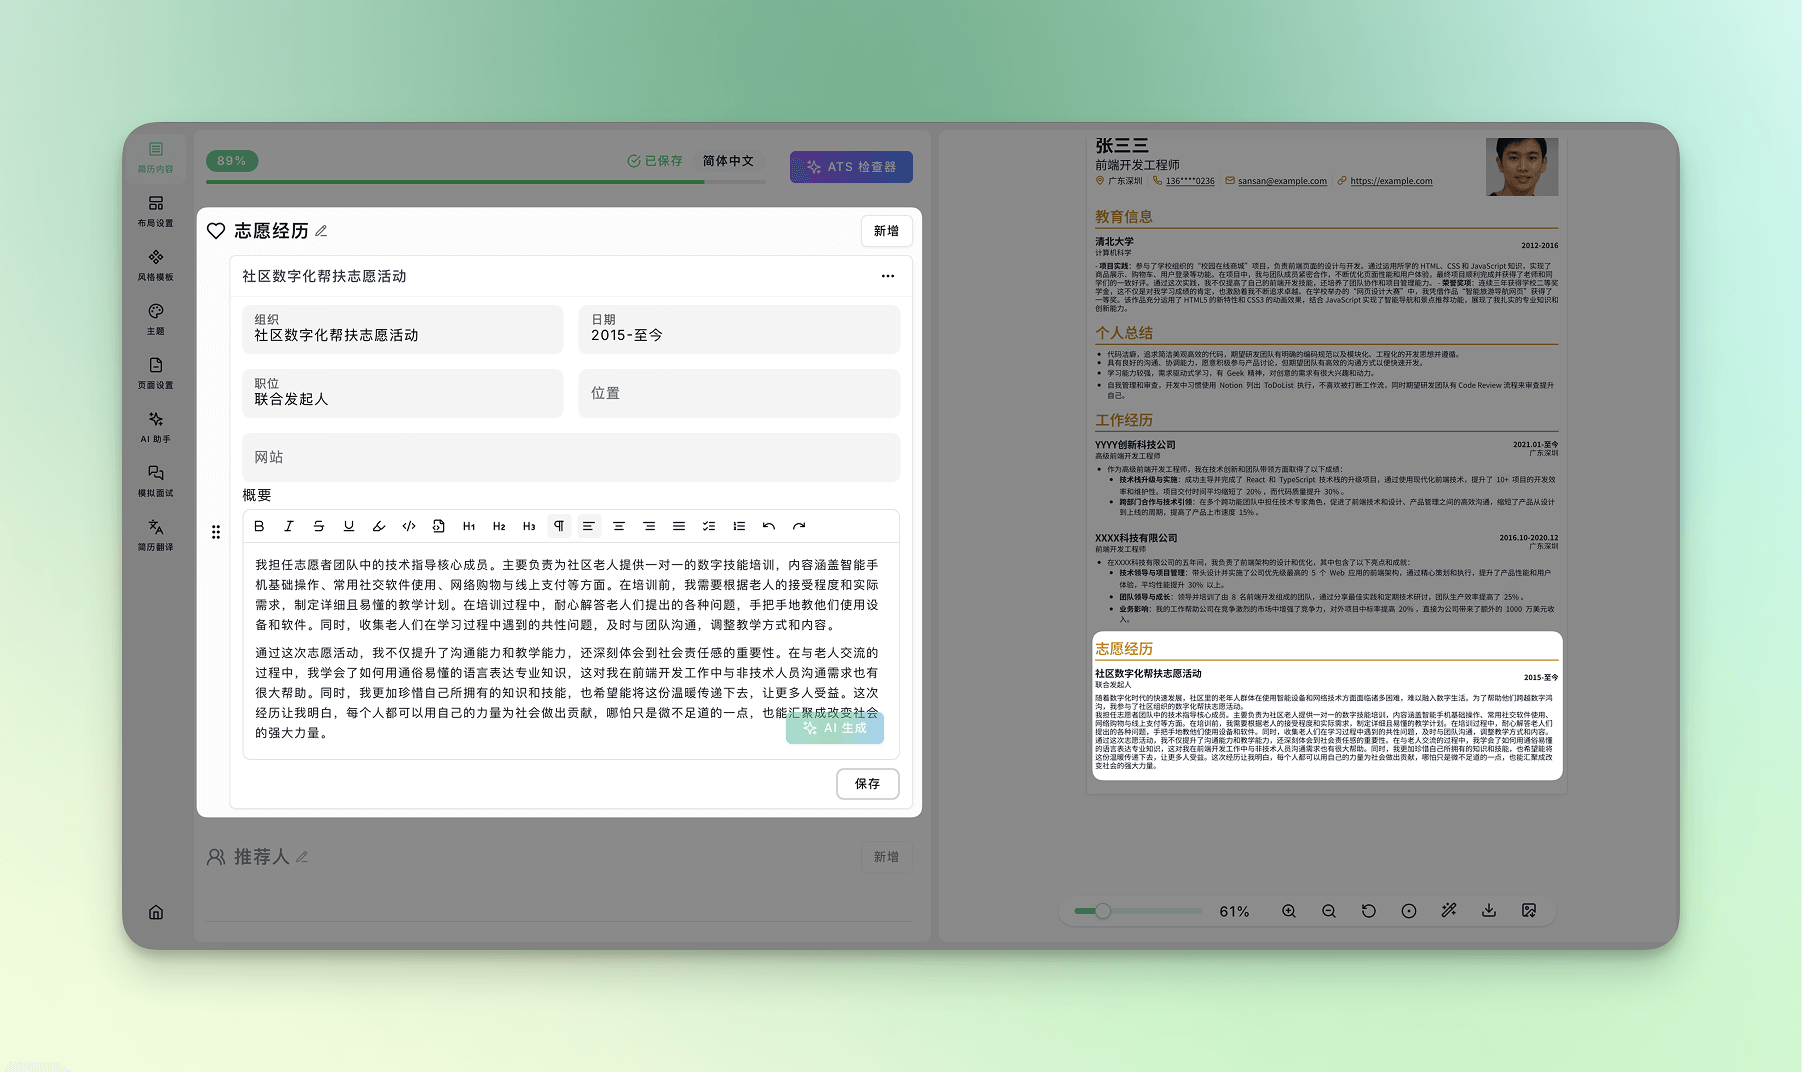Screen dimensions: 1802x1072
Task: Open the three-dot menu for 社区数字化帮扶志愿活动
Action: coord(888,276)
